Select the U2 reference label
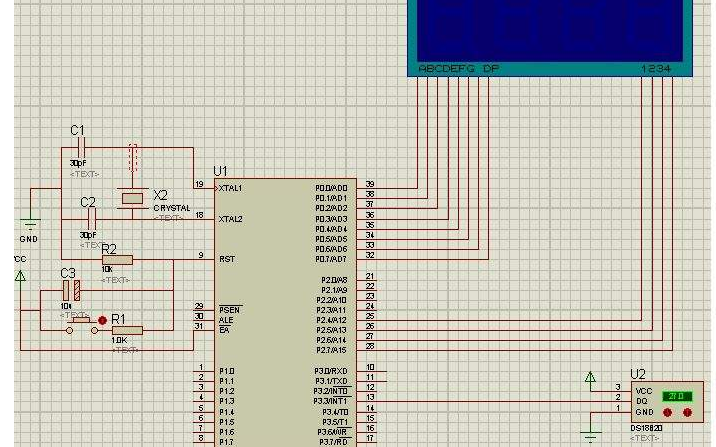 (x=638, y=374)
